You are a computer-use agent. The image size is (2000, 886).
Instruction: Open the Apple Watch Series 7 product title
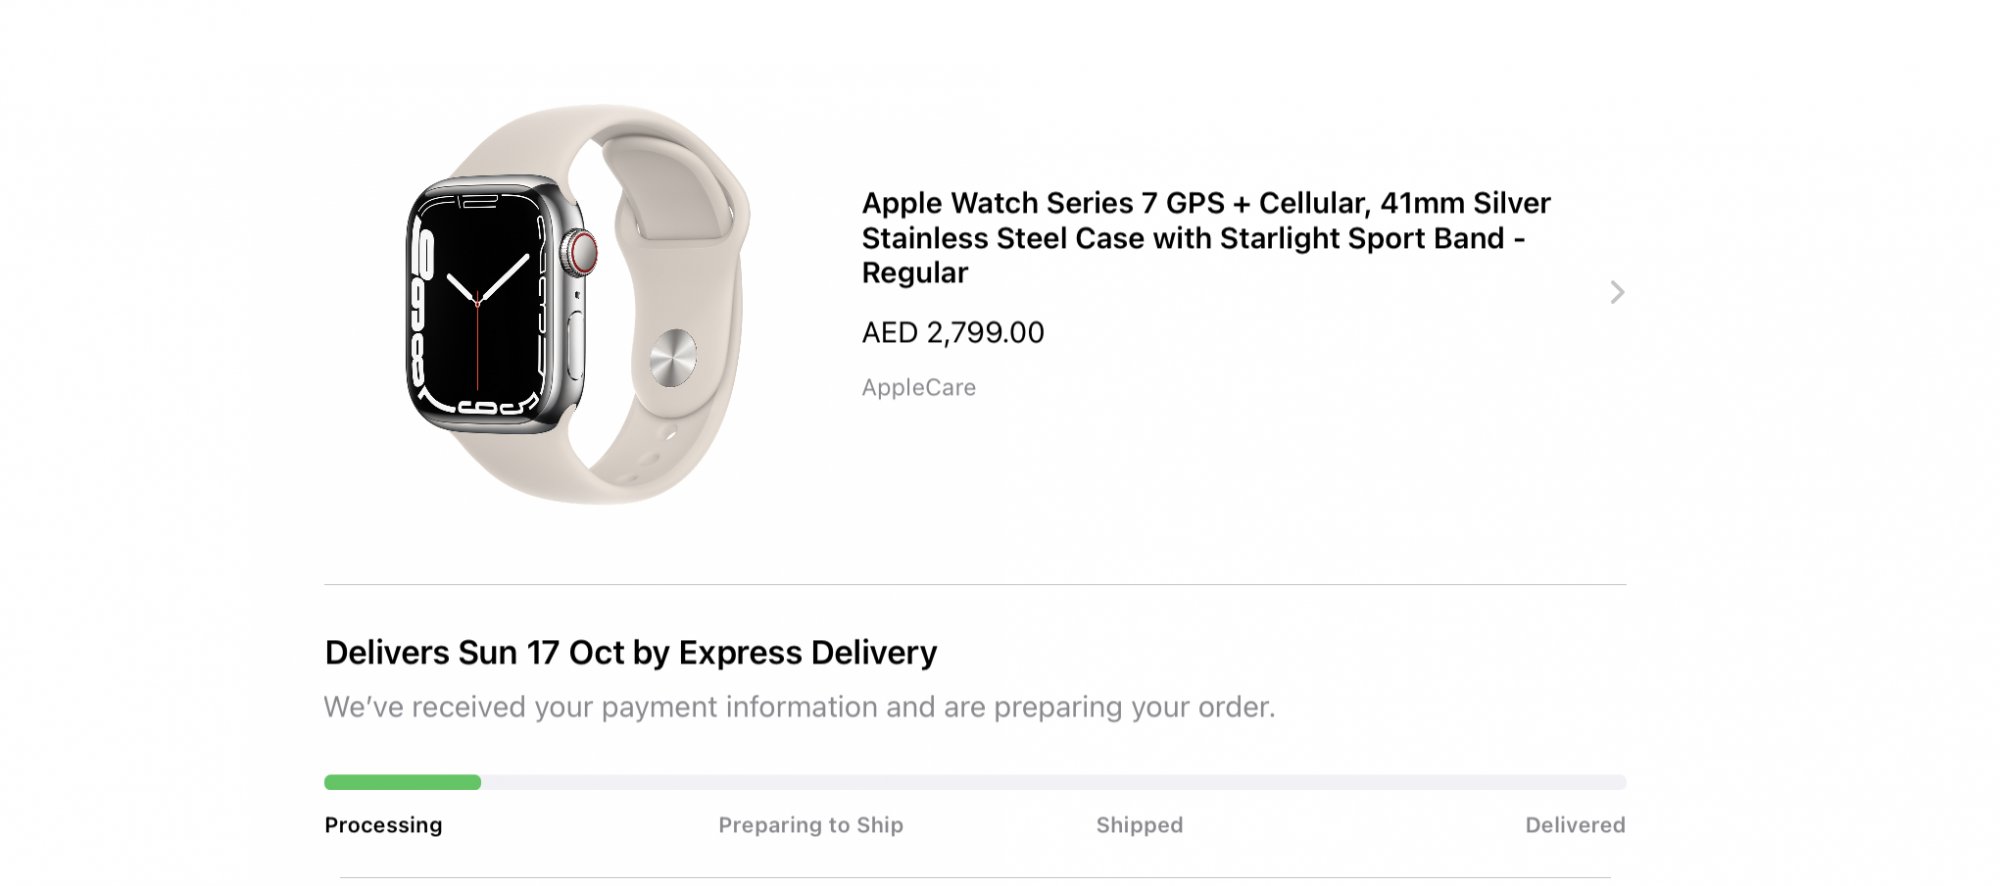(x=1205, y=238)
